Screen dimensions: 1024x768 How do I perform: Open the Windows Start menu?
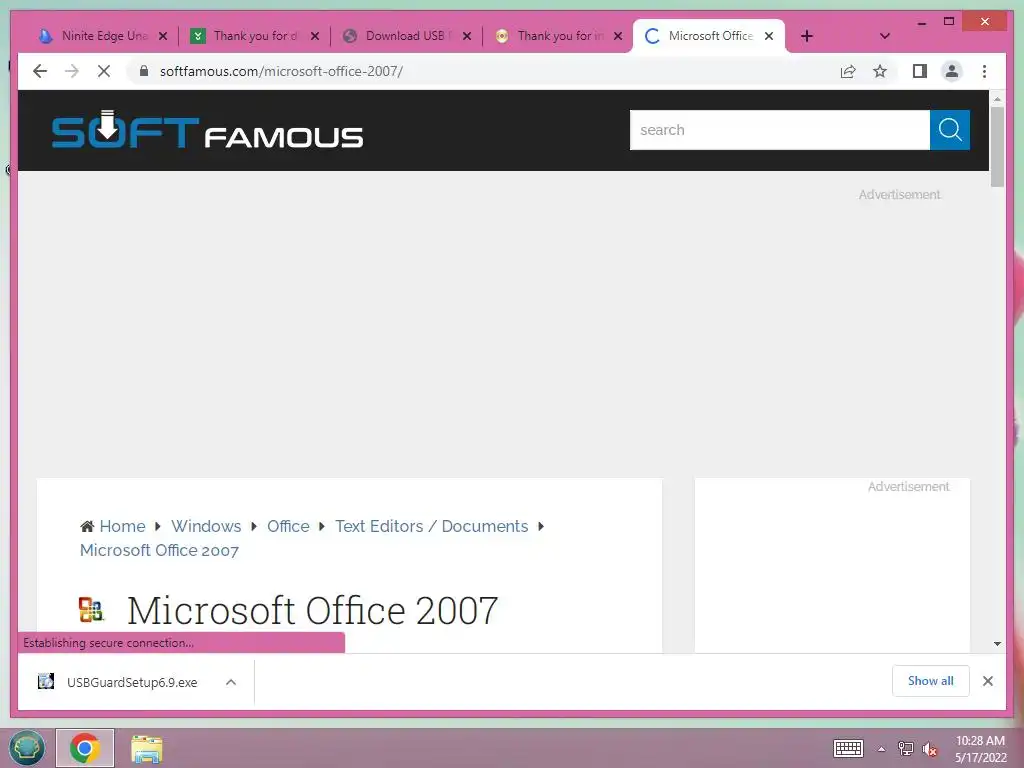pyautogui.click(x=27, y=748)
